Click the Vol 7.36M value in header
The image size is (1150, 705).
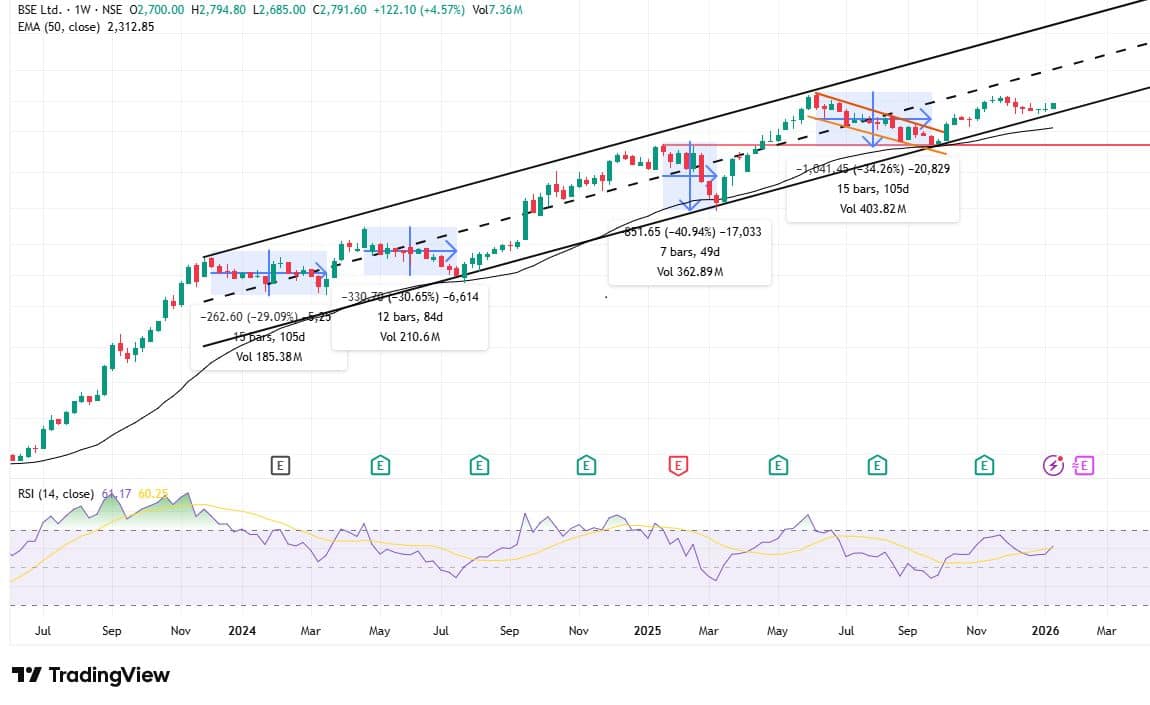497,10
